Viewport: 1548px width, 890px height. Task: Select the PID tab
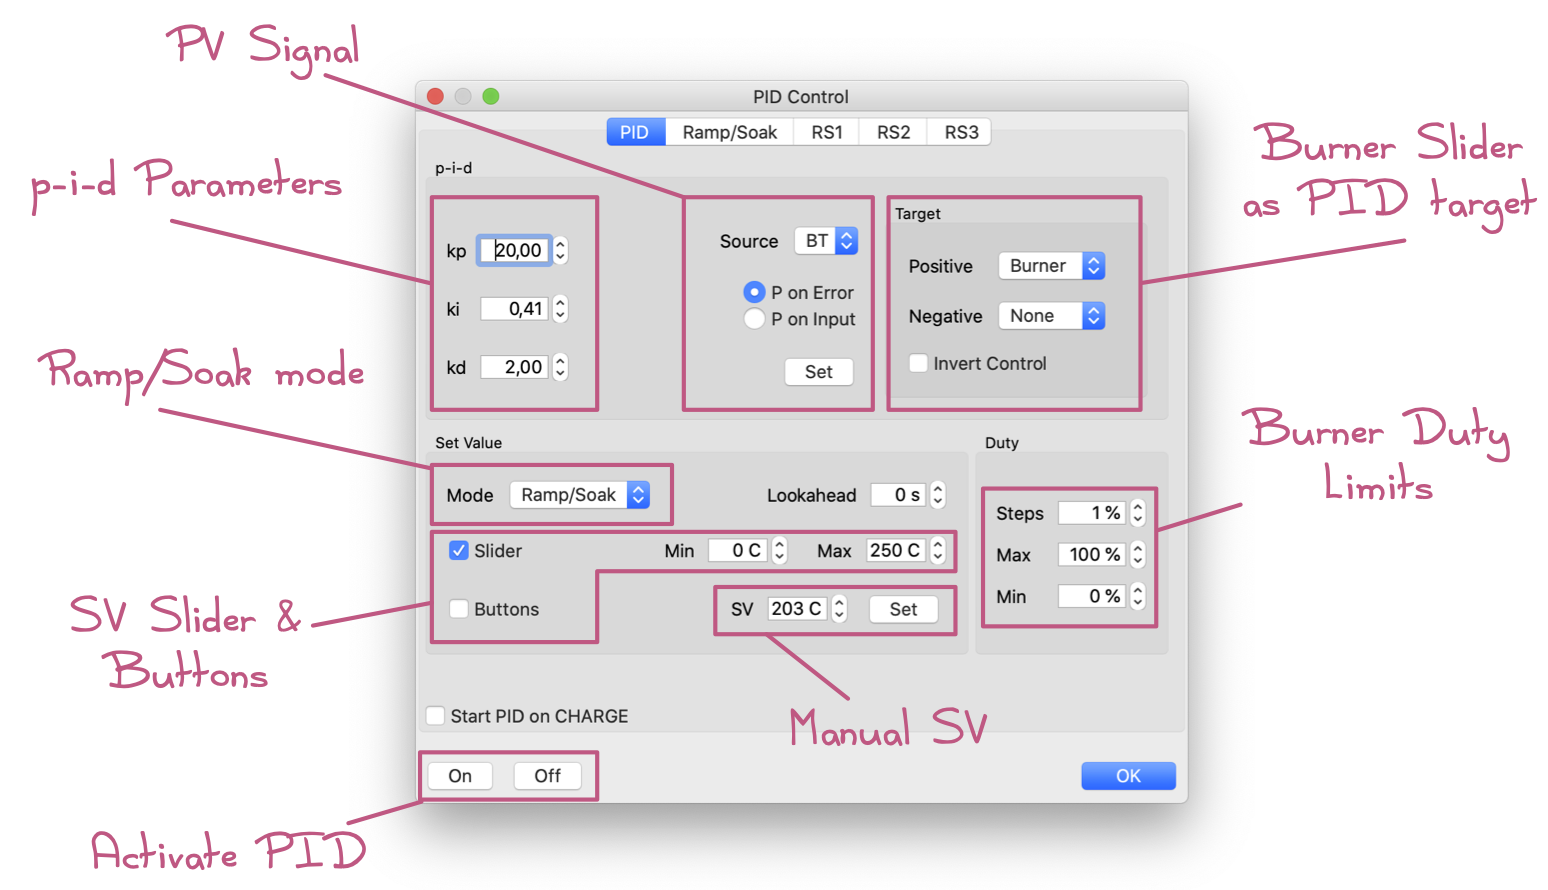click(x=635, y=131)
